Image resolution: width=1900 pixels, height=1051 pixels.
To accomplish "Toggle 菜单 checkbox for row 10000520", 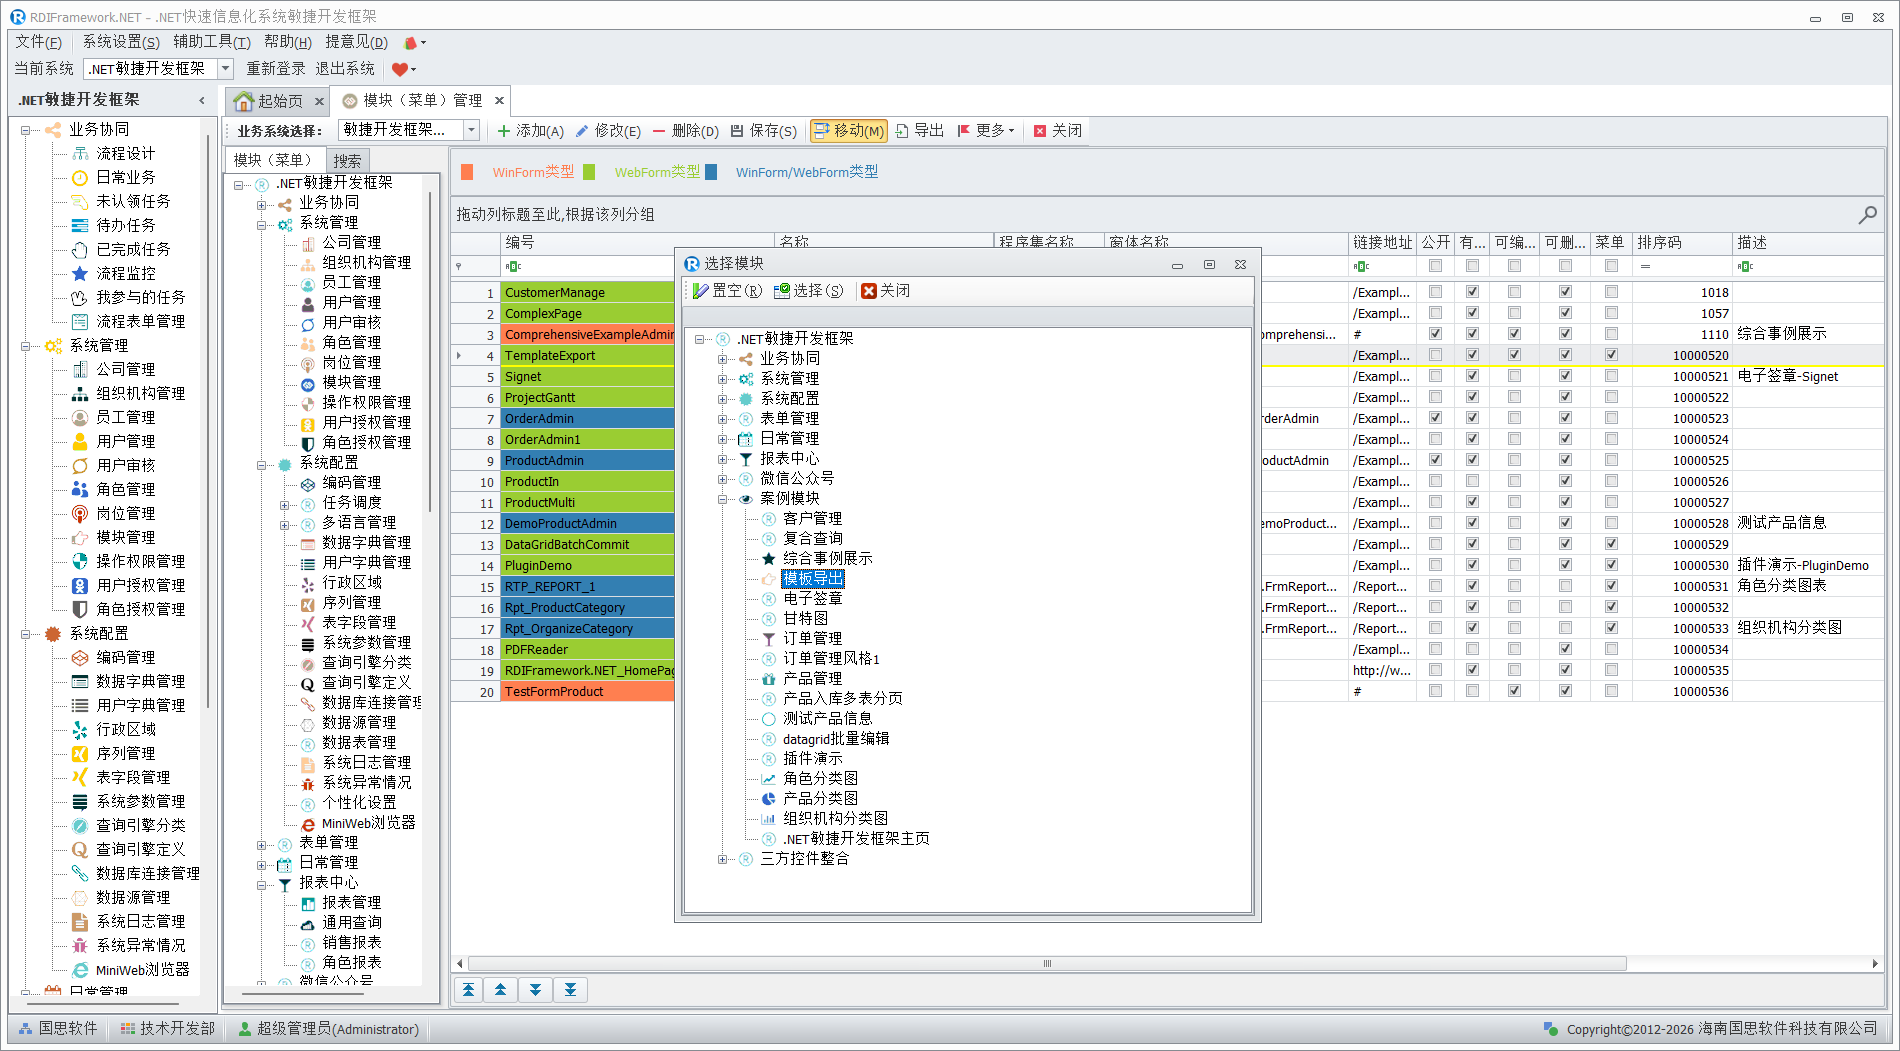I will click(x=1610, y=355).
